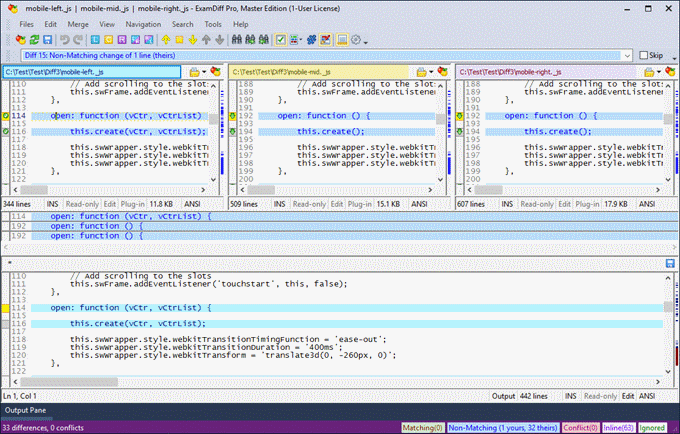Viewport: 680px width, 434px height.
Task: Toggle the checkmark toolbar button
Action: 281,40
